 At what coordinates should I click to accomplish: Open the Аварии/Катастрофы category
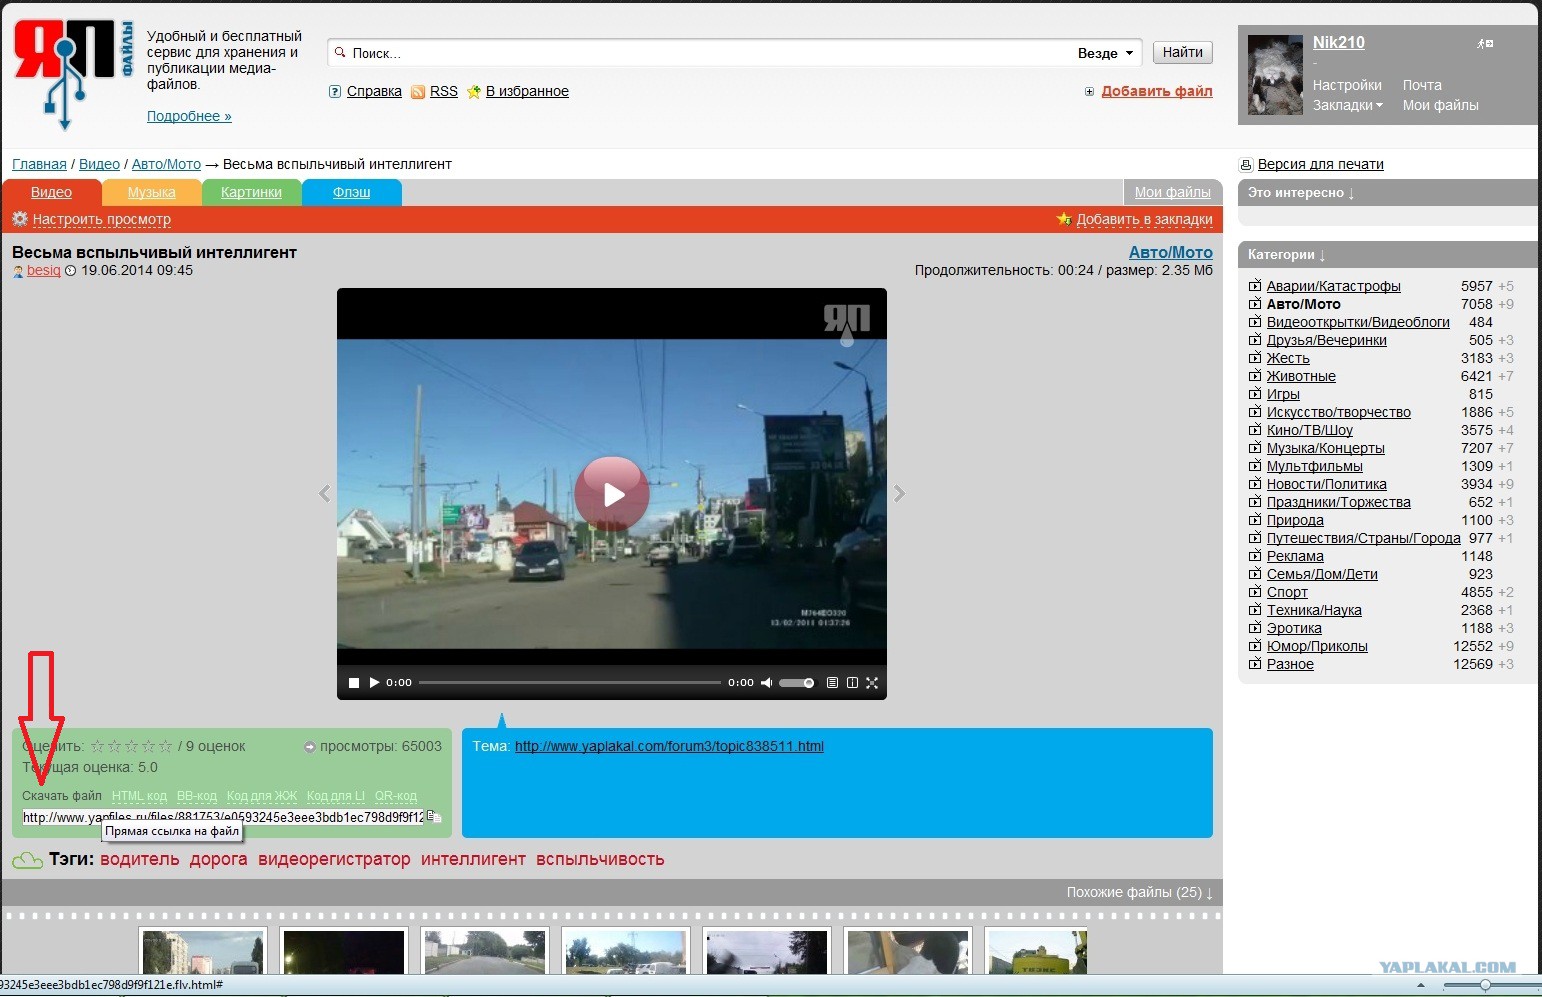[x=1333, y=286]
